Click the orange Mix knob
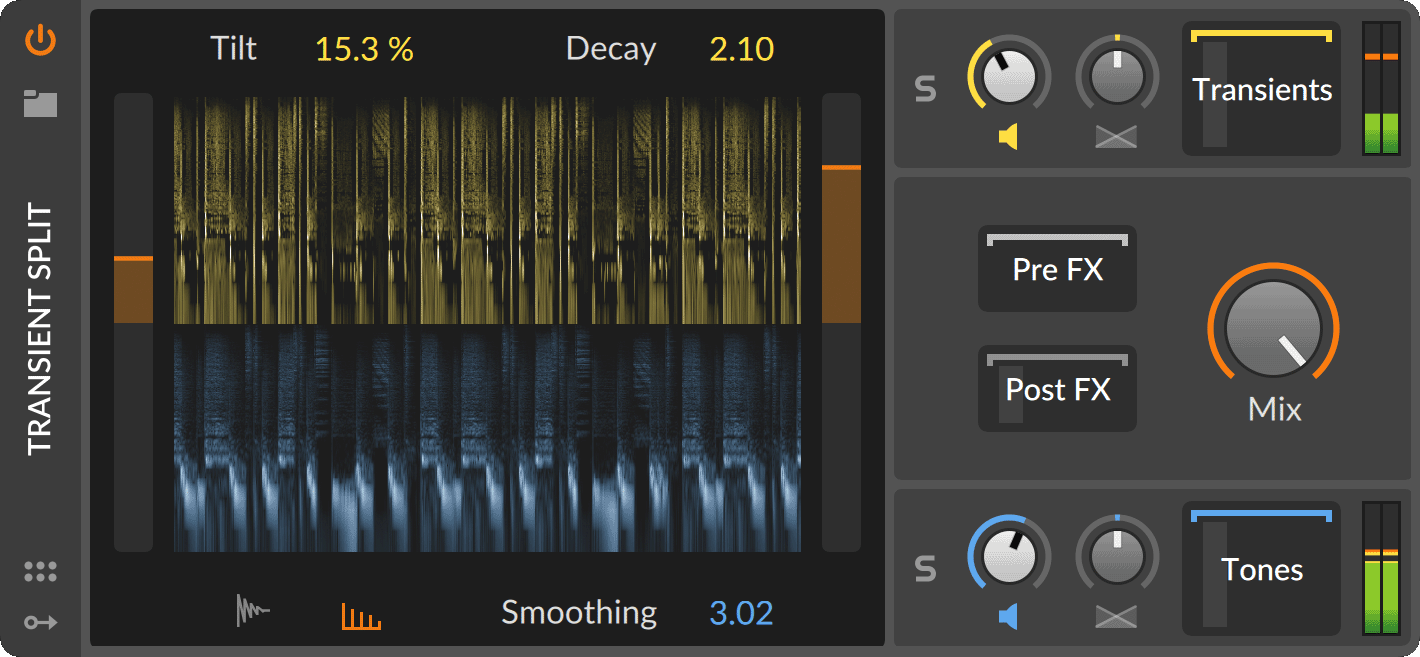This screenshot has width=1420, height=657. click(1273, 328)
